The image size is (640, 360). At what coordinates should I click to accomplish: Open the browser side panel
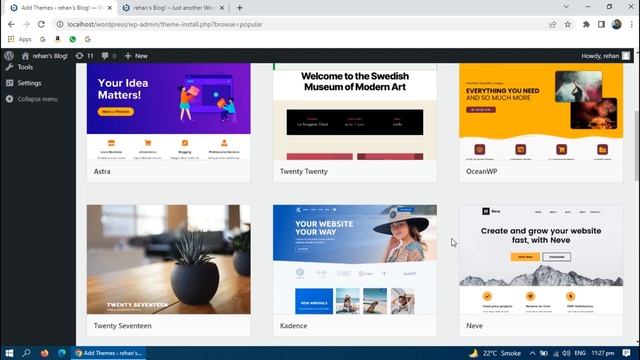(601, 24)
